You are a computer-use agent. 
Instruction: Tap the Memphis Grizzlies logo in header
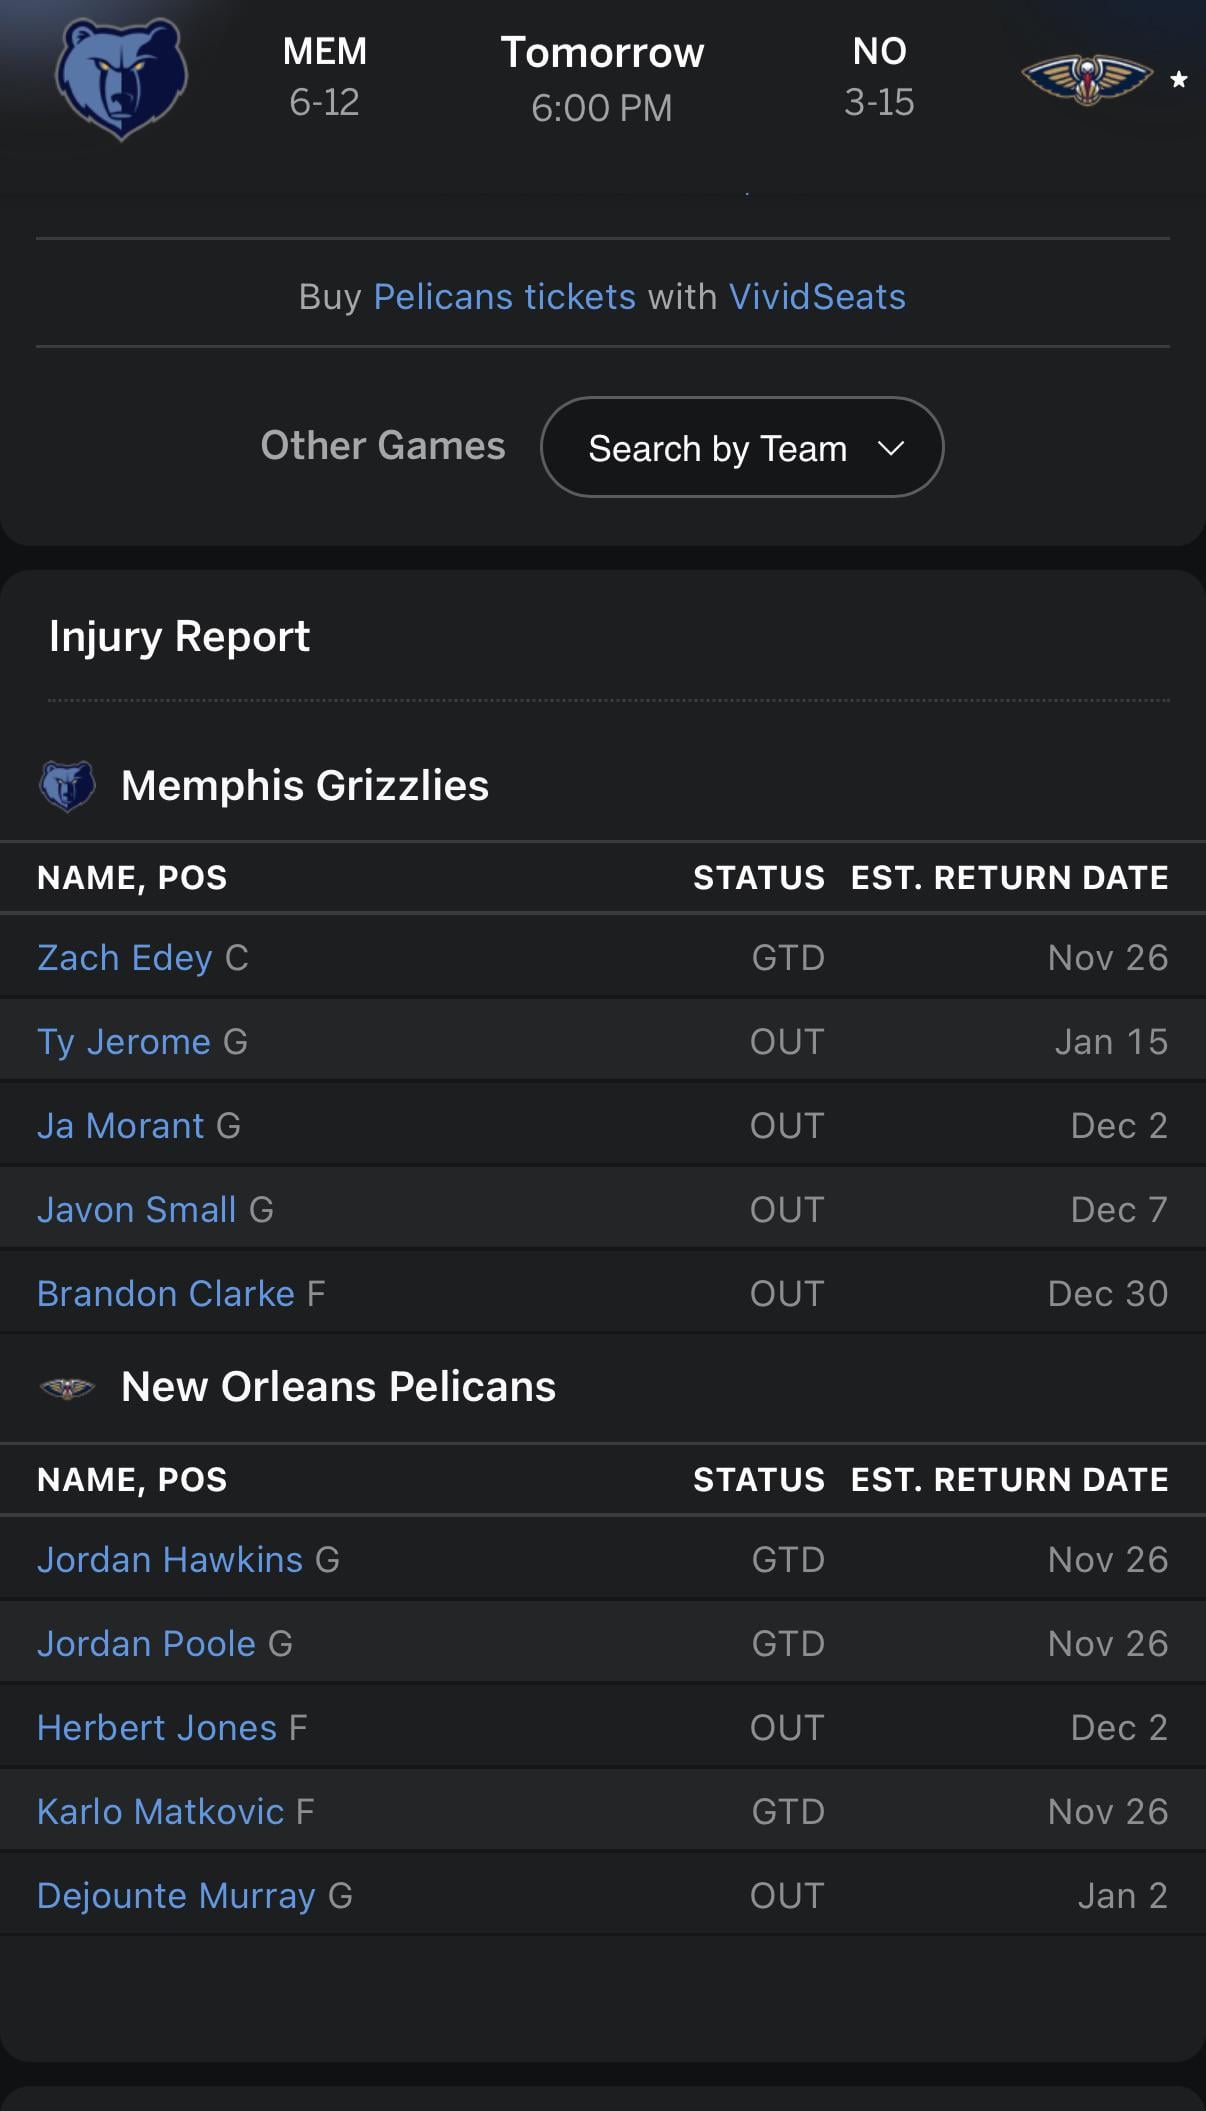121,78
